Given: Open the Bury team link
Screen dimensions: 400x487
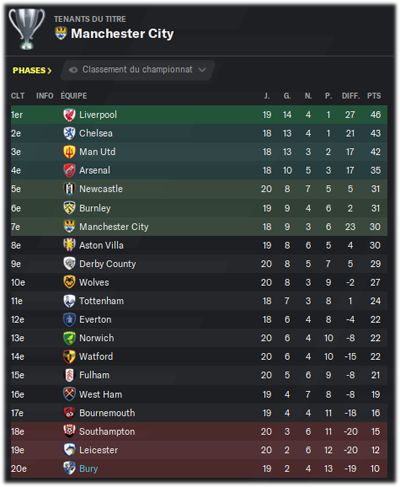Looking at the screenshot, I should [x=89, y=469].
